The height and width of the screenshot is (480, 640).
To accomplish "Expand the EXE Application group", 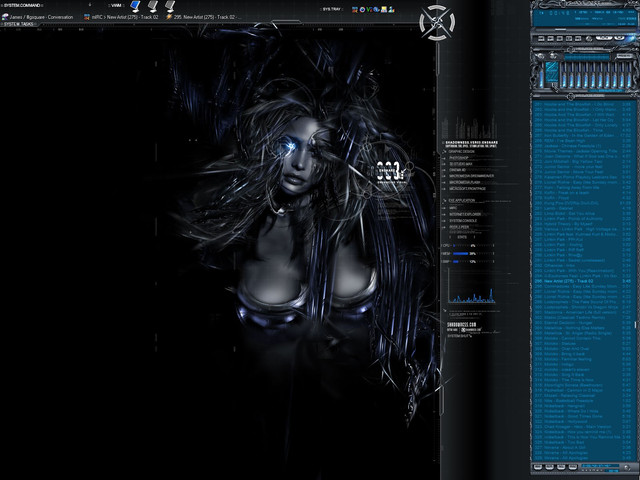I will (x=462, y=200).
